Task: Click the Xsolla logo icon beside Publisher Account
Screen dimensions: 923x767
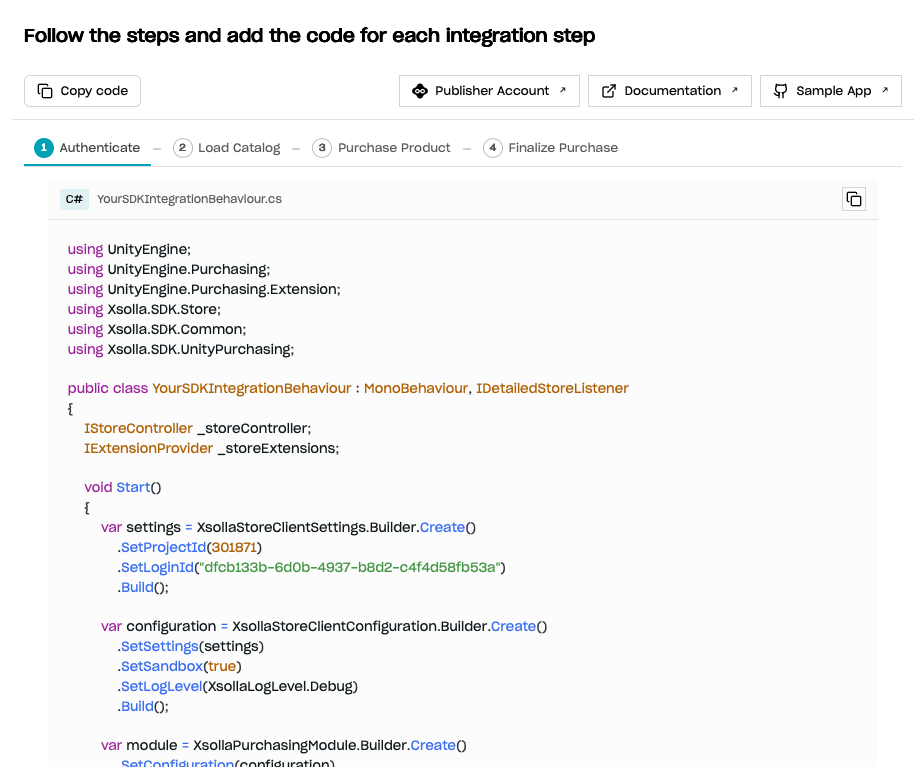Action: (x=420, y=91)
